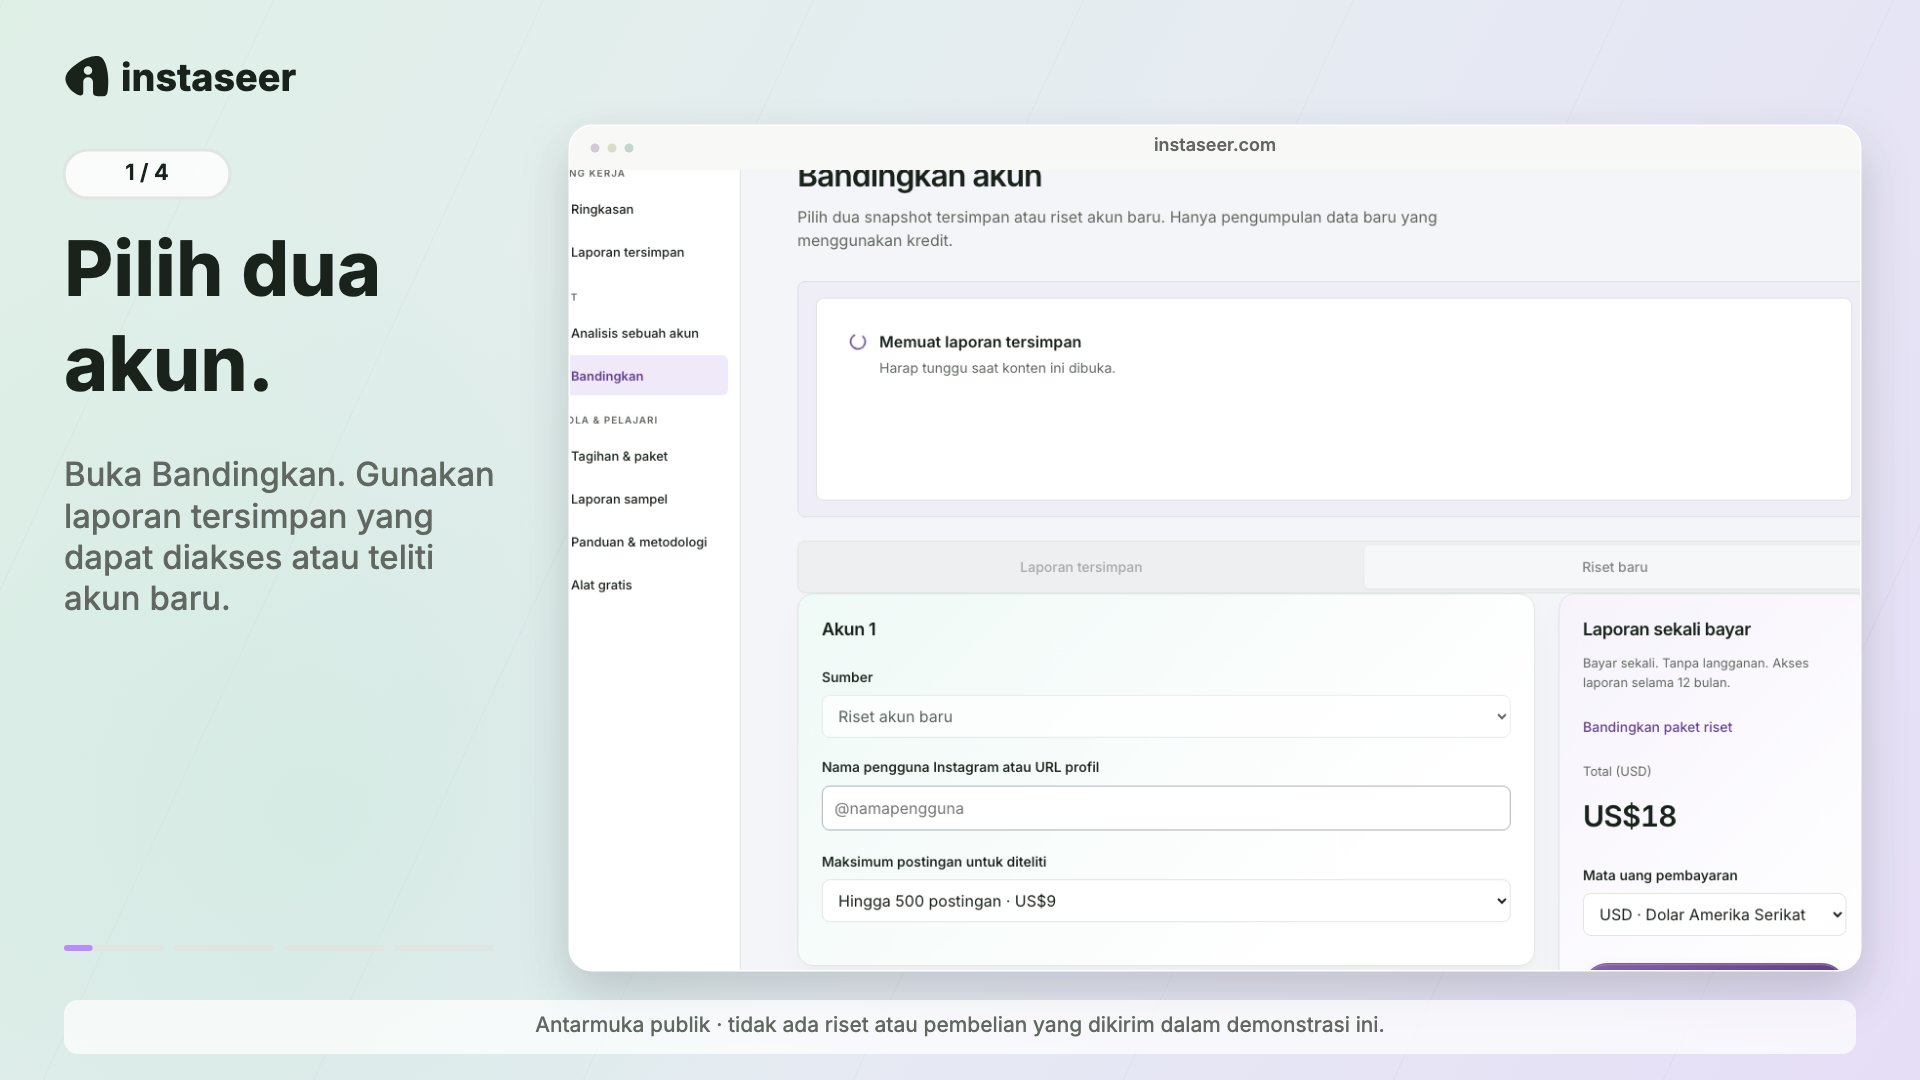Switch to the Laporan tersimpan tab
The height and width of the screenshot is (1080, 1920).
(x=1081, y=567)
